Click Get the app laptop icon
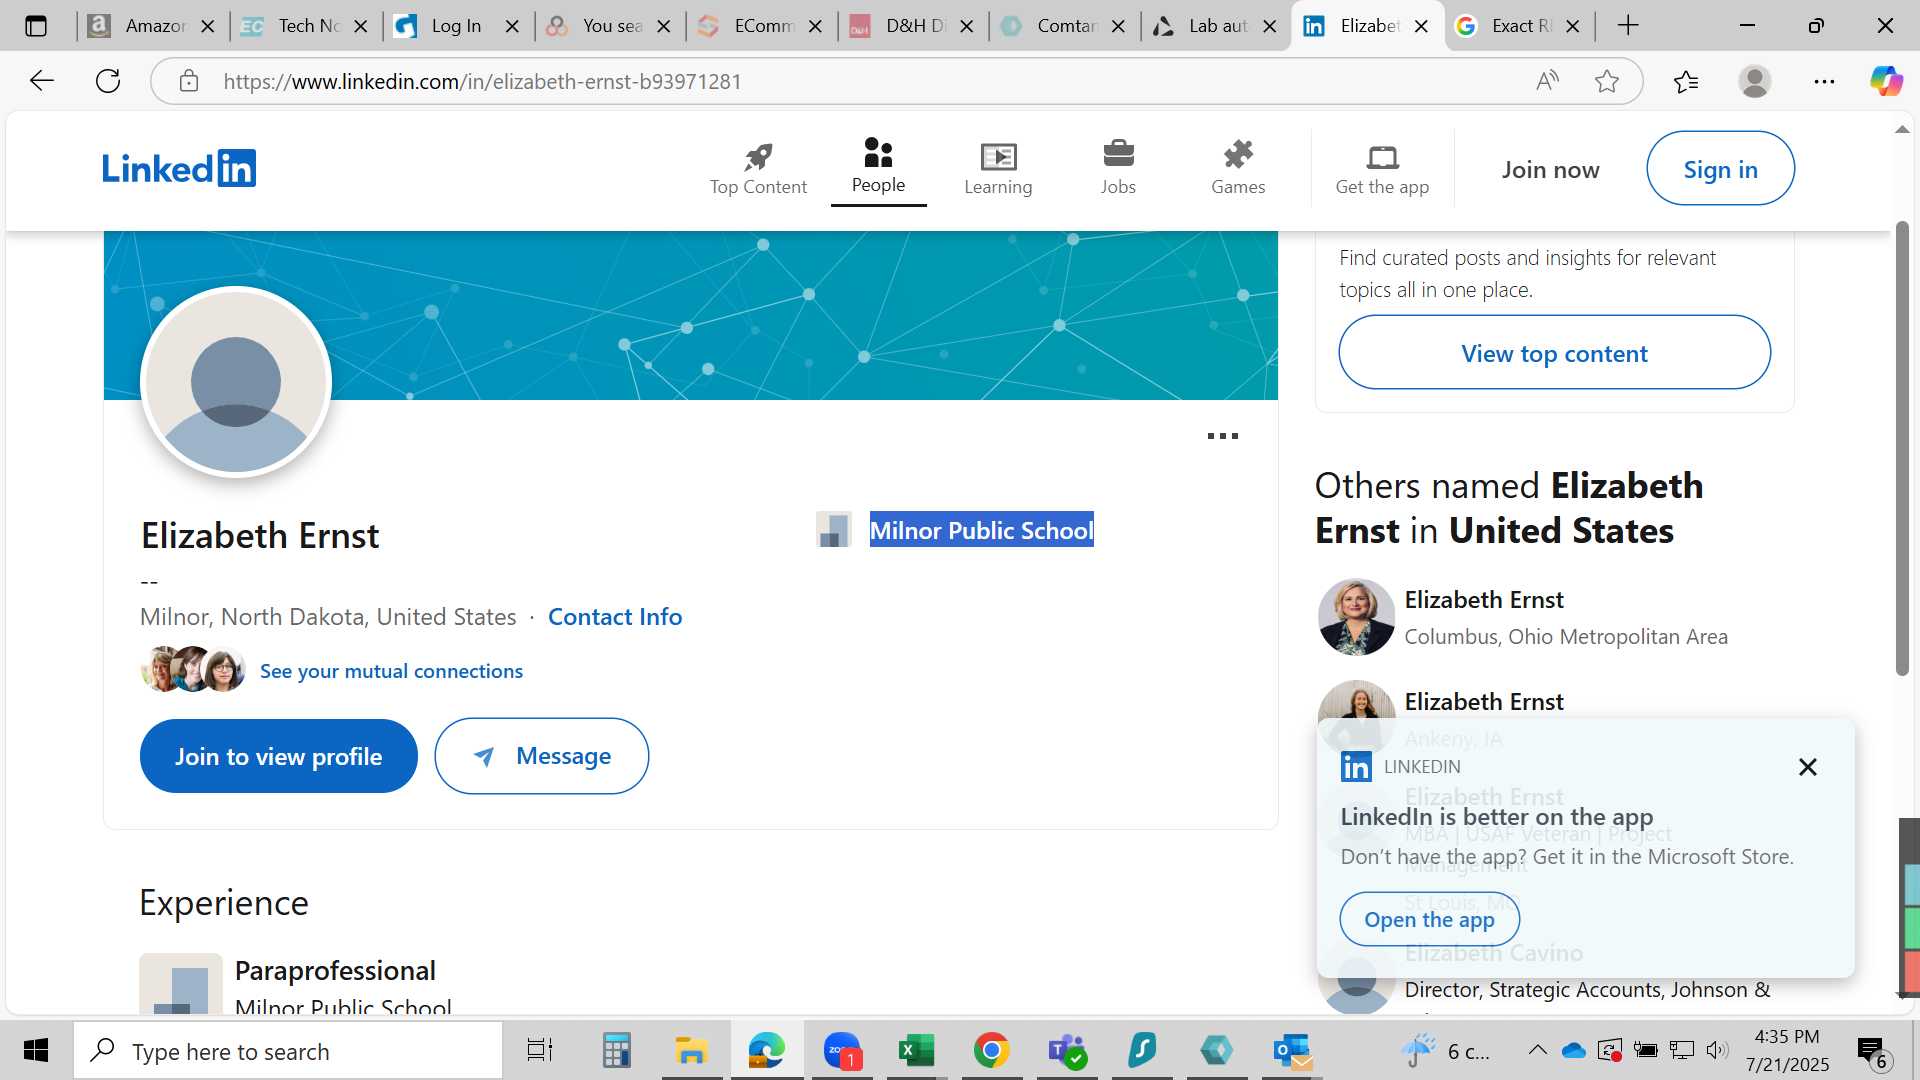Viewport: 1920px width, 1080px height. click(1382, 157)
